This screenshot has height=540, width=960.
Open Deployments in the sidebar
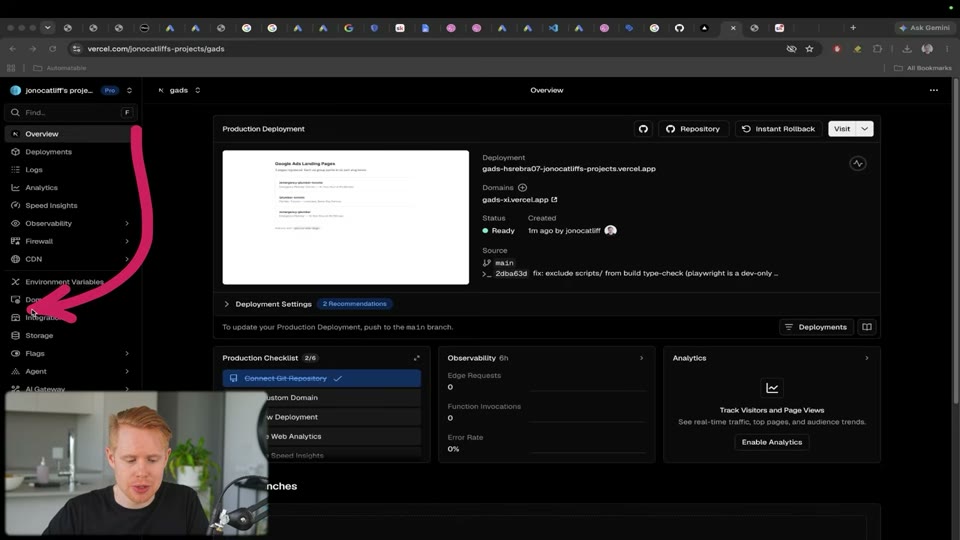(70, 152)
